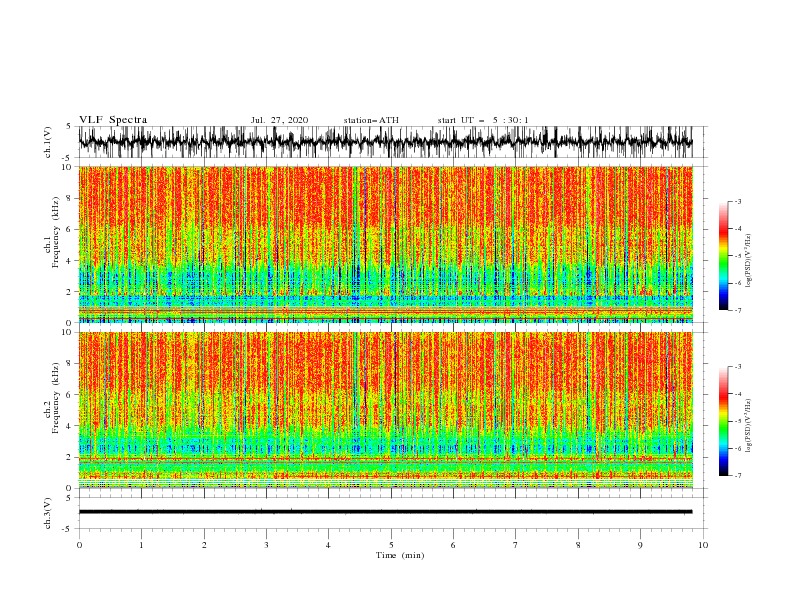Click the "6" kHz tick of ch.2 spectrogram
Screen dimensions: 792x612
tap(69, 395)
